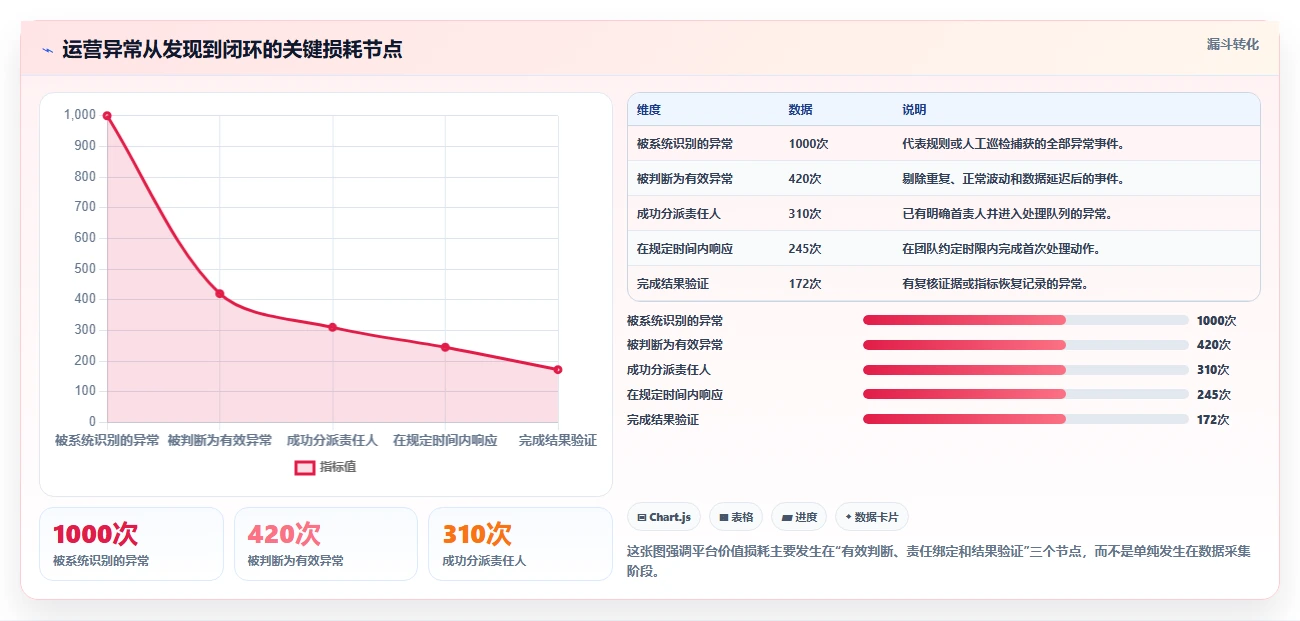The width and height of the screenshot is (1300, 621).
Task: Click the lightning icon beside the title
Action: click(x=48, y=50)
